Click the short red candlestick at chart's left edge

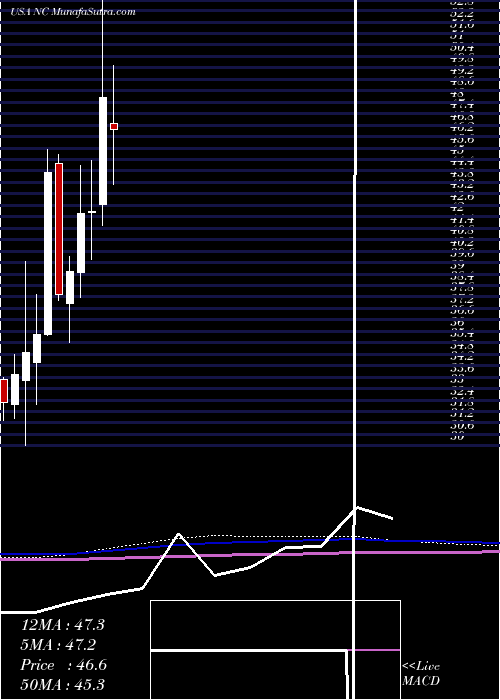[4, 391]
